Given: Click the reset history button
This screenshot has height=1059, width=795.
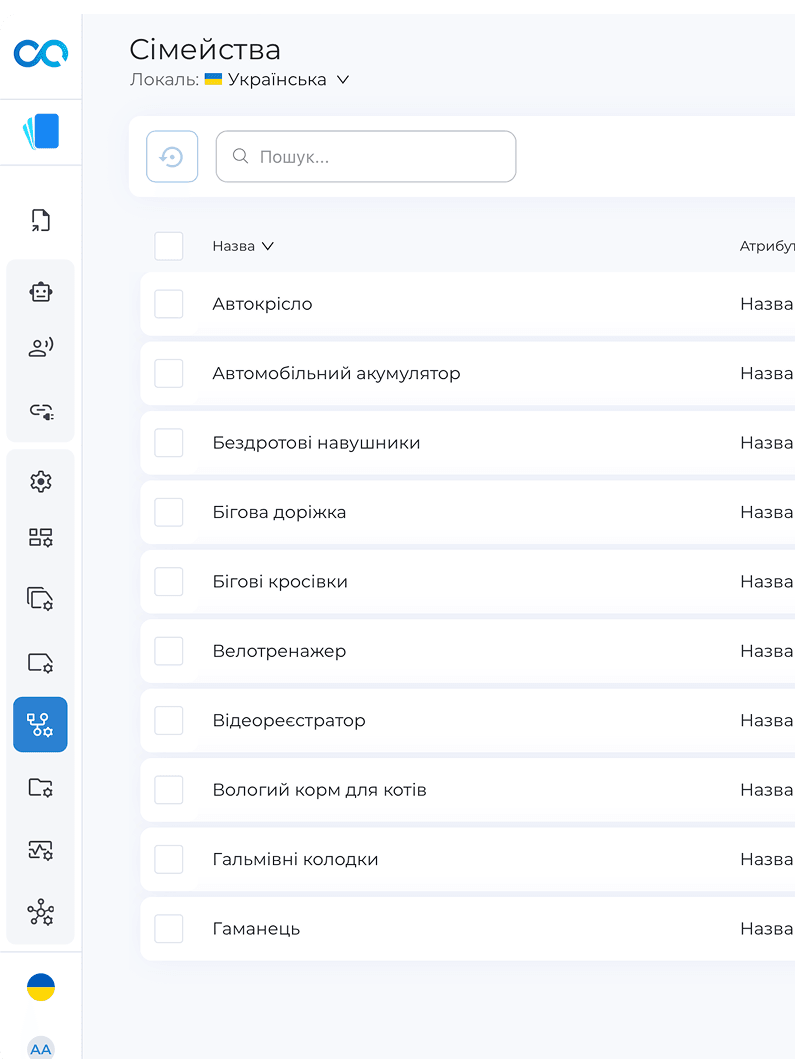Looking at the screenshot, I should coord(172,157).
